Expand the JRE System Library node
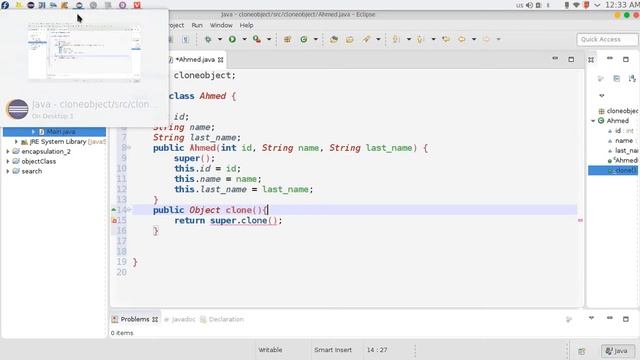Viewport: 640px width, 360px height. click(x=16, y=142)
